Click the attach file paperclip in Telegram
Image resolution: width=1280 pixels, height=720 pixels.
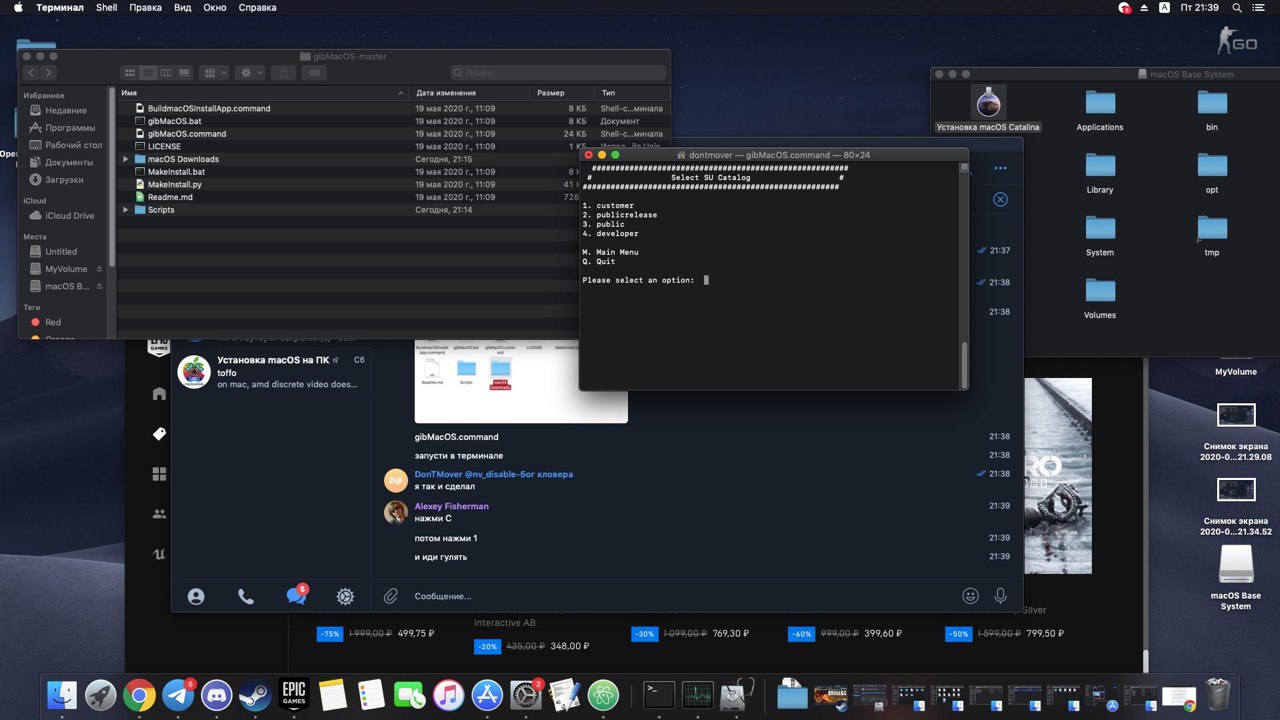pos(391,596)
